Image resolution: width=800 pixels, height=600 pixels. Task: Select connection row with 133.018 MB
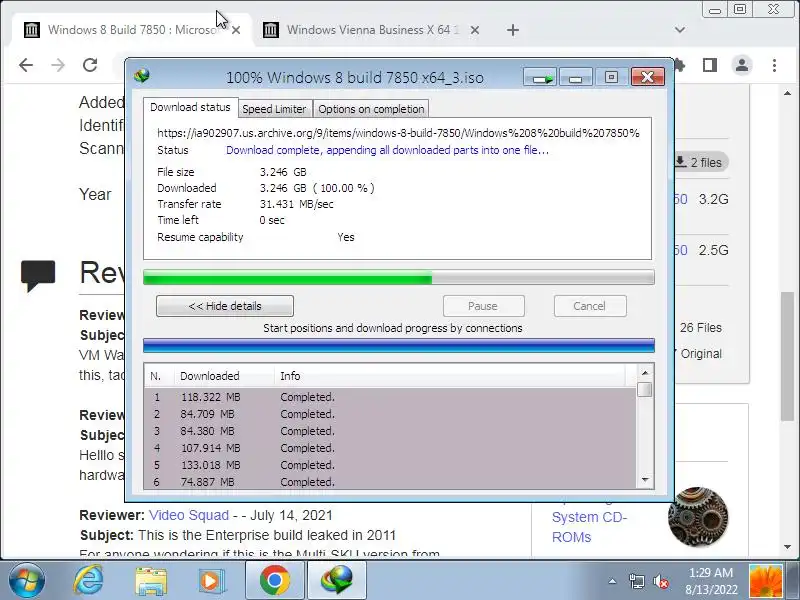coord(390,465)
